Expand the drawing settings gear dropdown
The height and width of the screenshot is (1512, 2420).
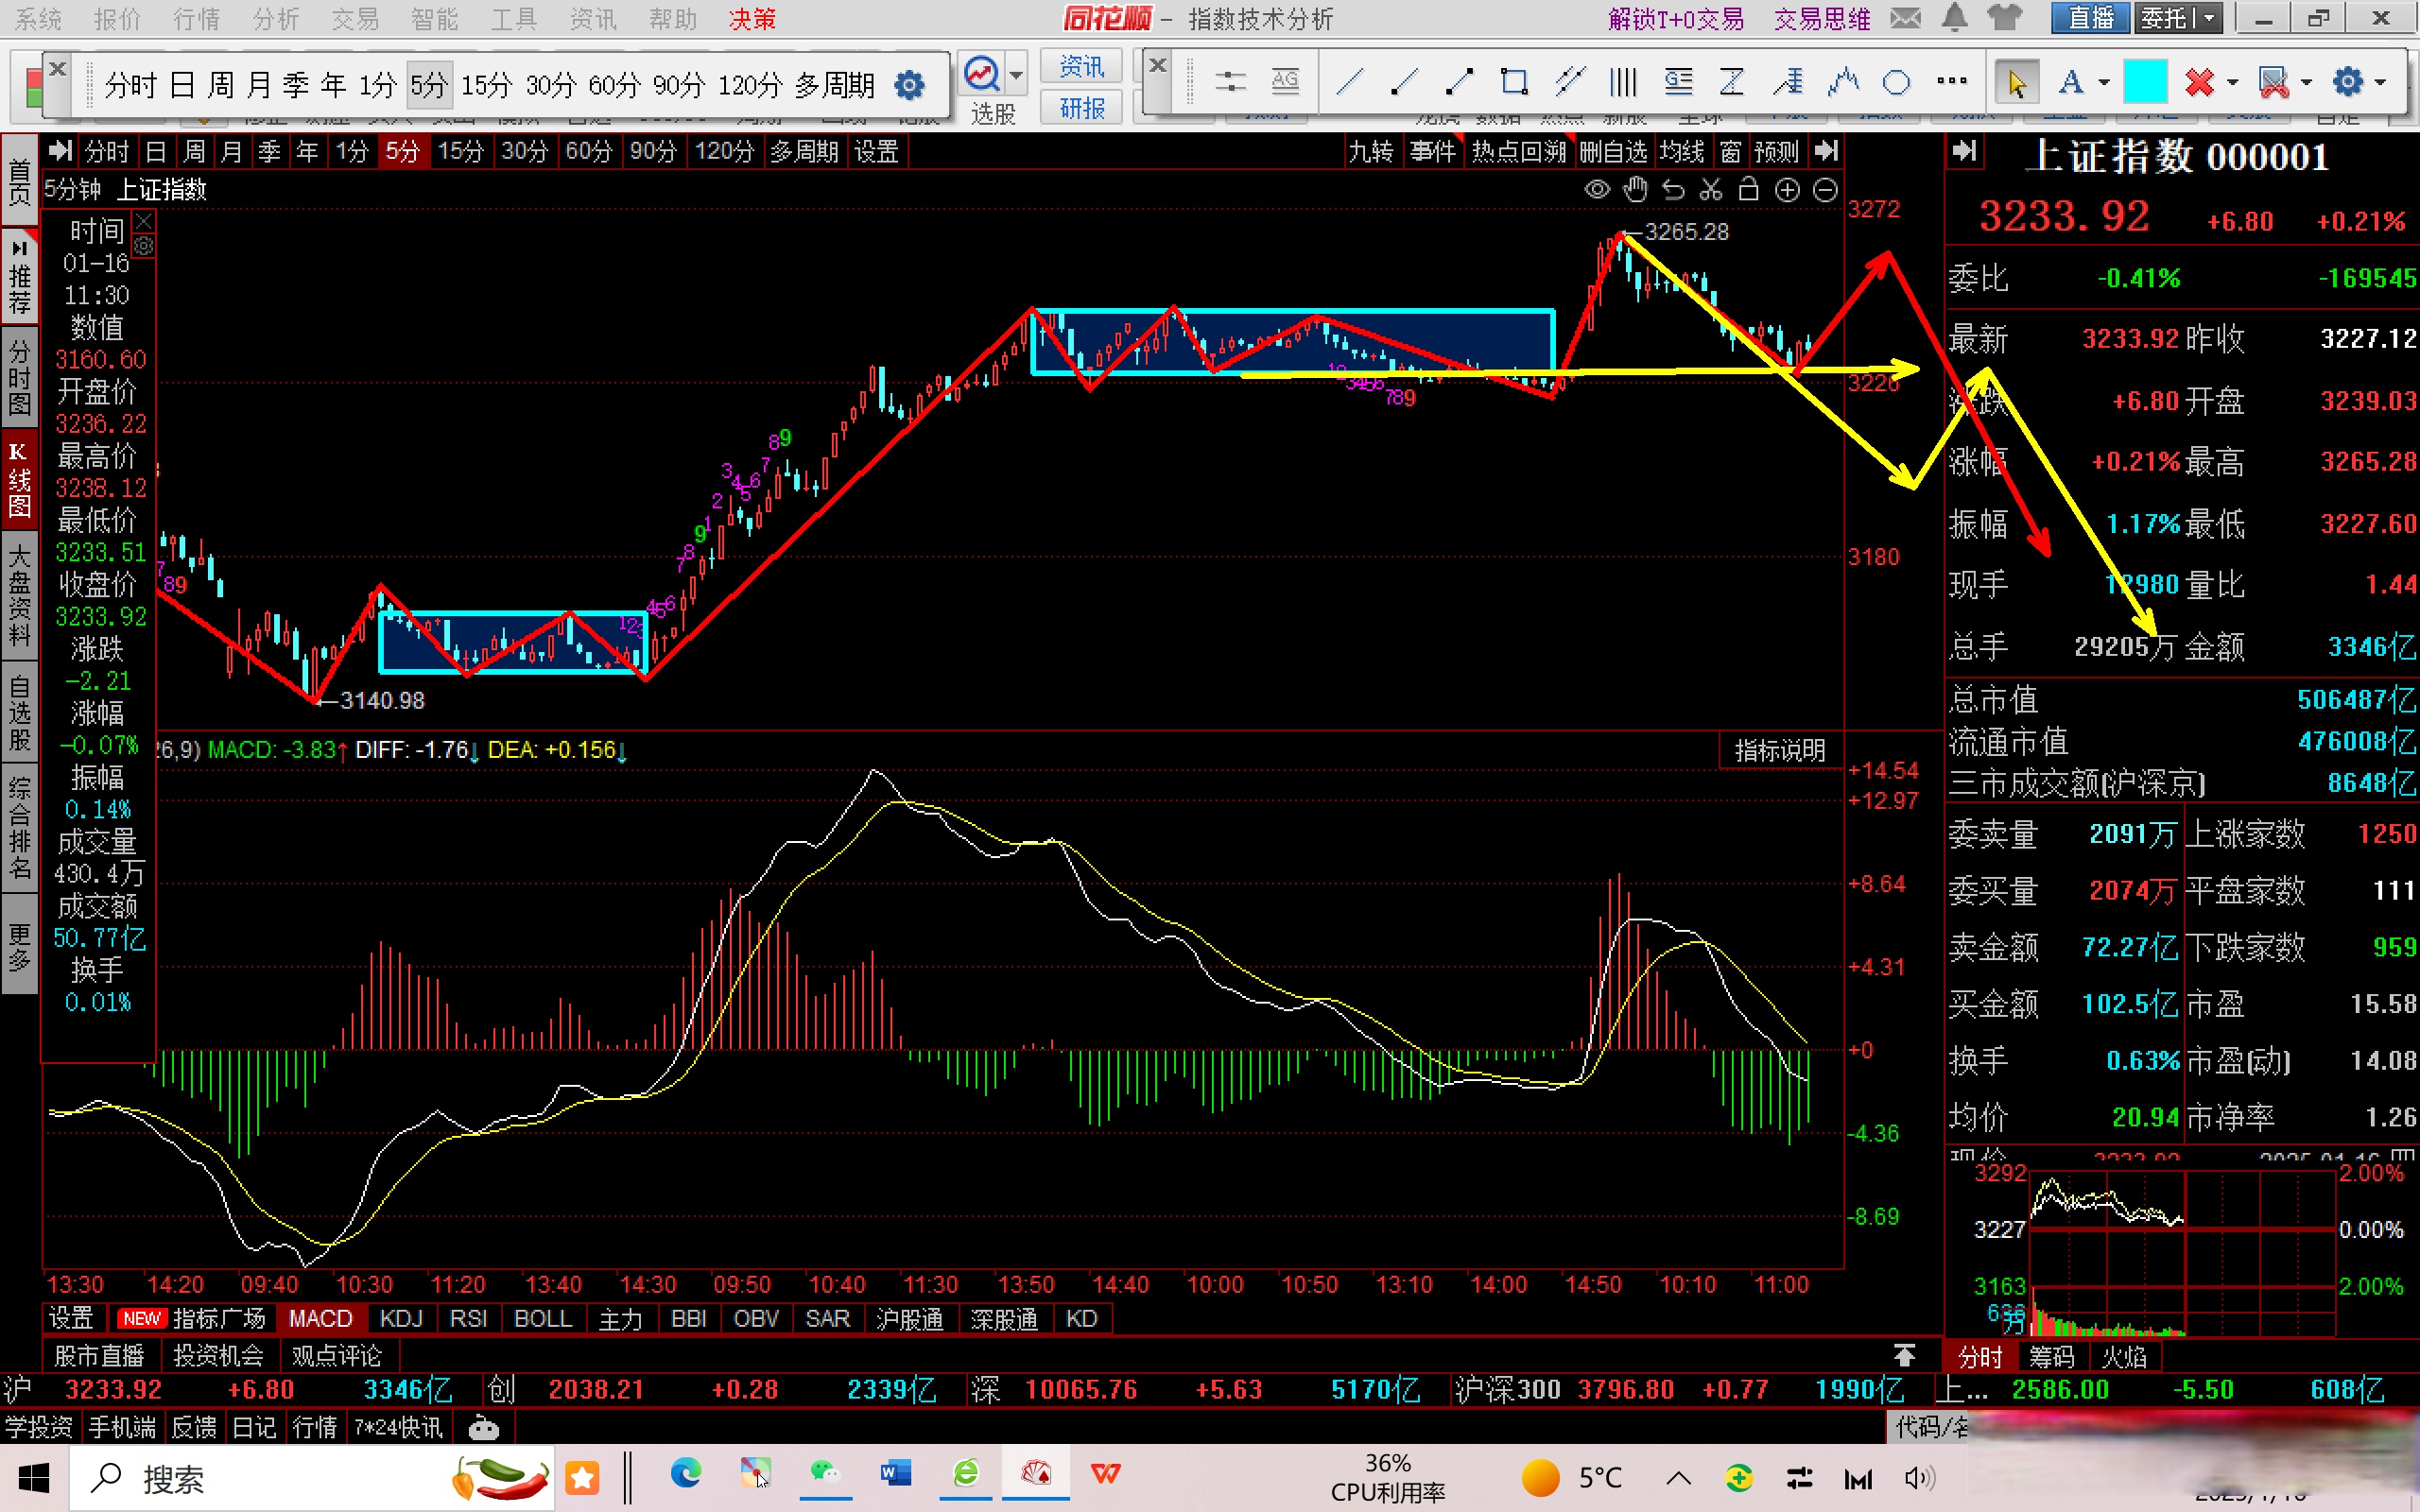(2381, 83)
